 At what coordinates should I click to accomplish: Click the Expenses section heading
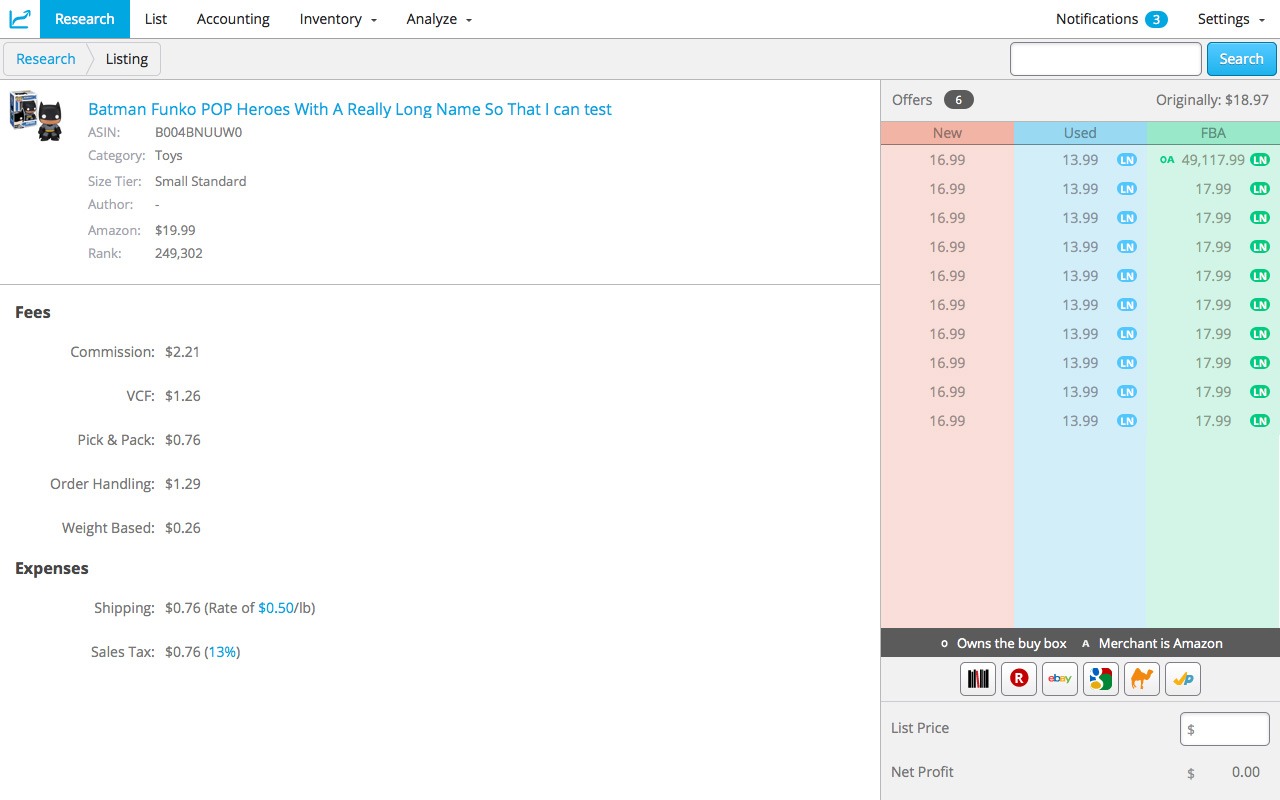point(52,568)
